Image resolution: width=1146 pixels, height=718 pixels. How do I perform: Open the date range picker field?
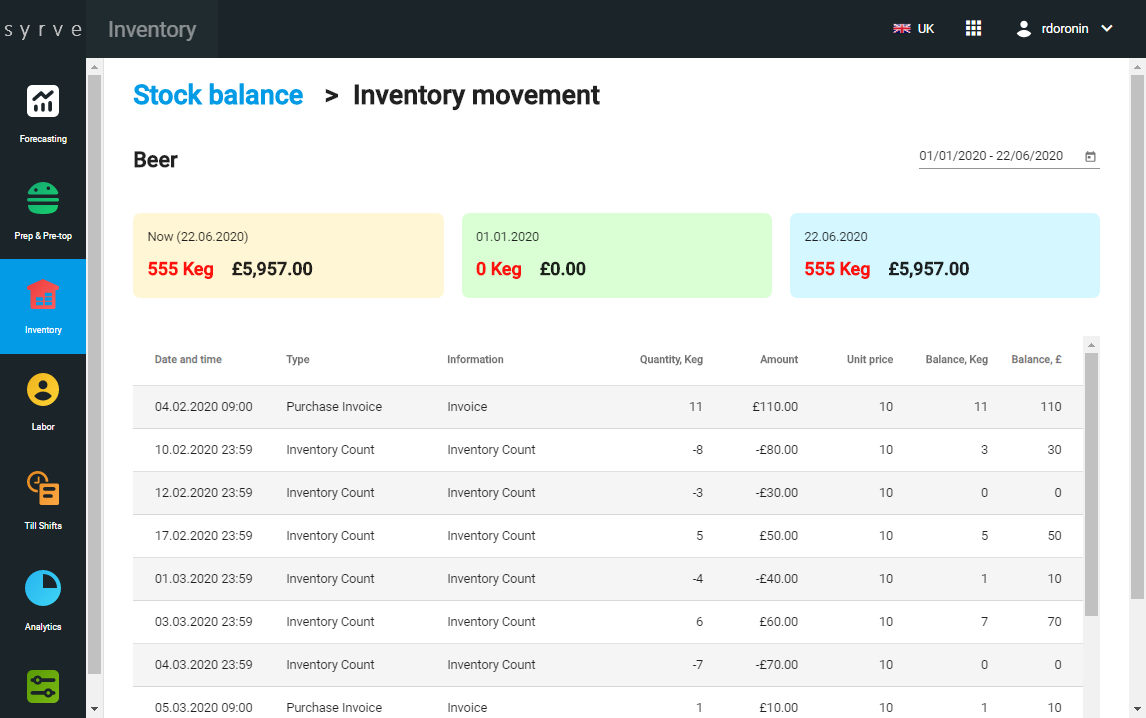[991, 157]
